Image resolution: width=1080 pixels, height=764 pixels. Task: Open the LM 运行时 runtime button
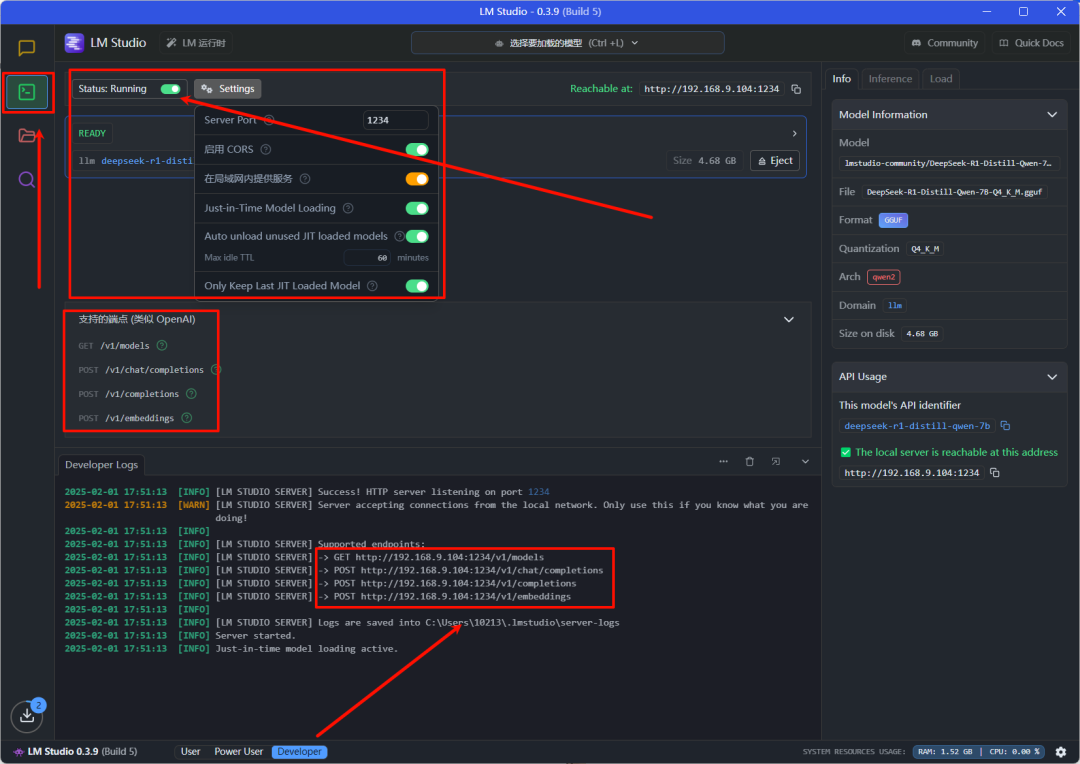point(196,43)
